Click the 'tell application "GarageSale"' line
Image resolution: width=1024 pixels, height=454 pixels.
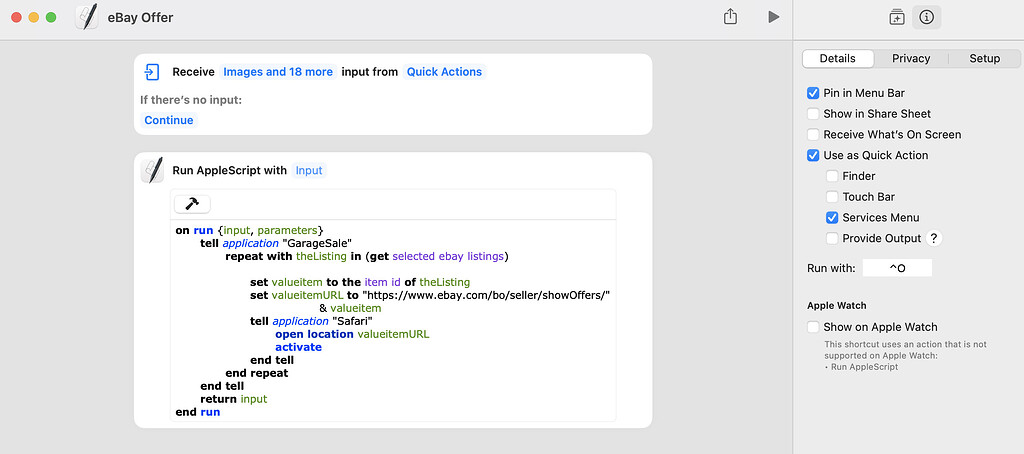(276, 244)
